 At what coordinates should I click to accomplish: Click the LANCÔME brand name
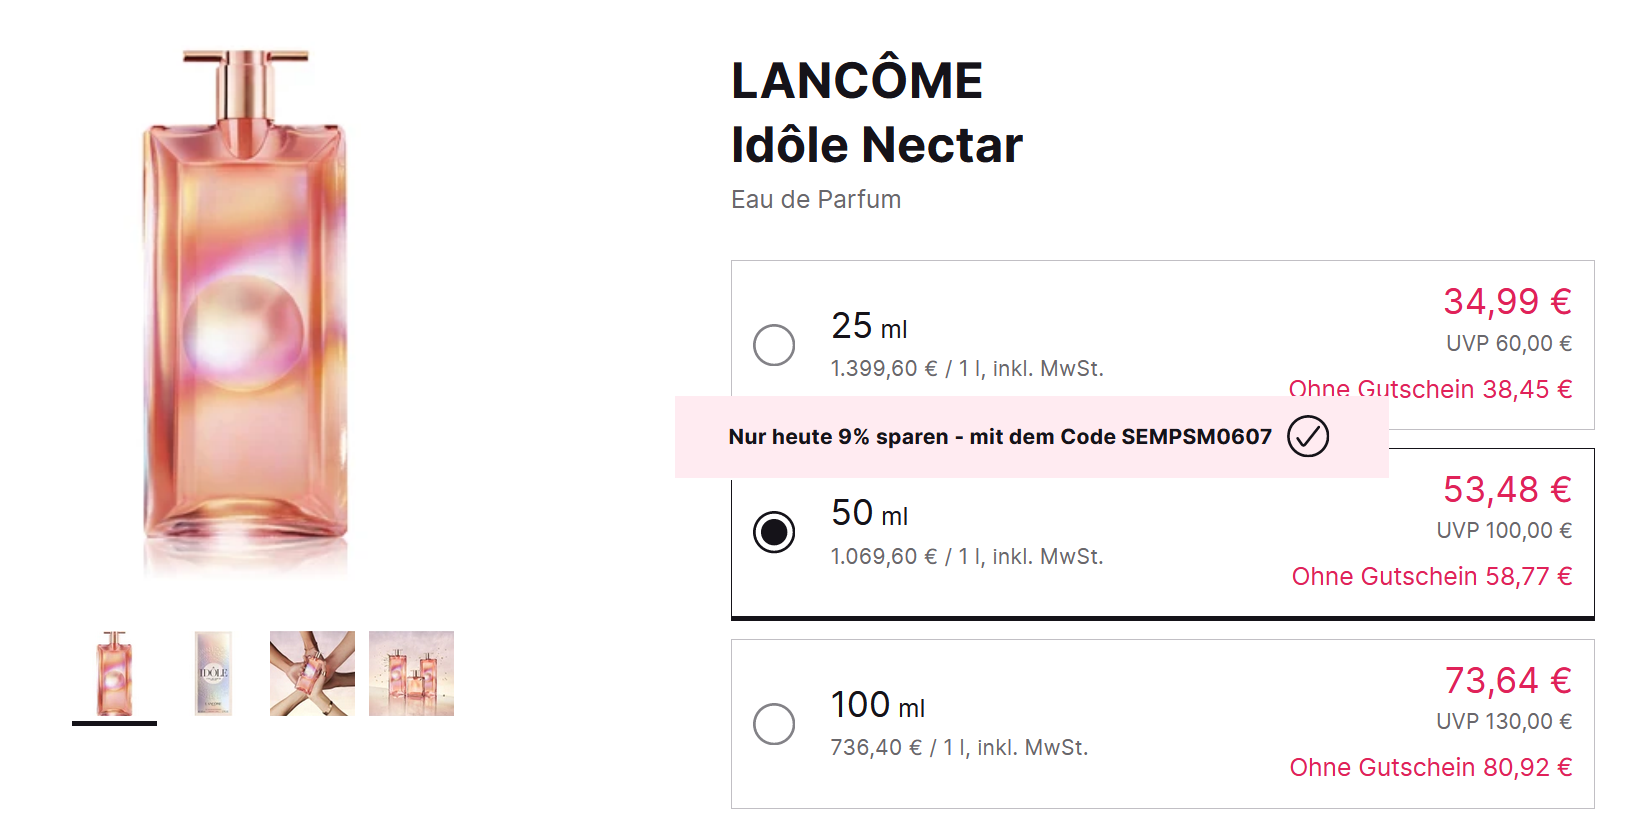[x=857, y=81]
